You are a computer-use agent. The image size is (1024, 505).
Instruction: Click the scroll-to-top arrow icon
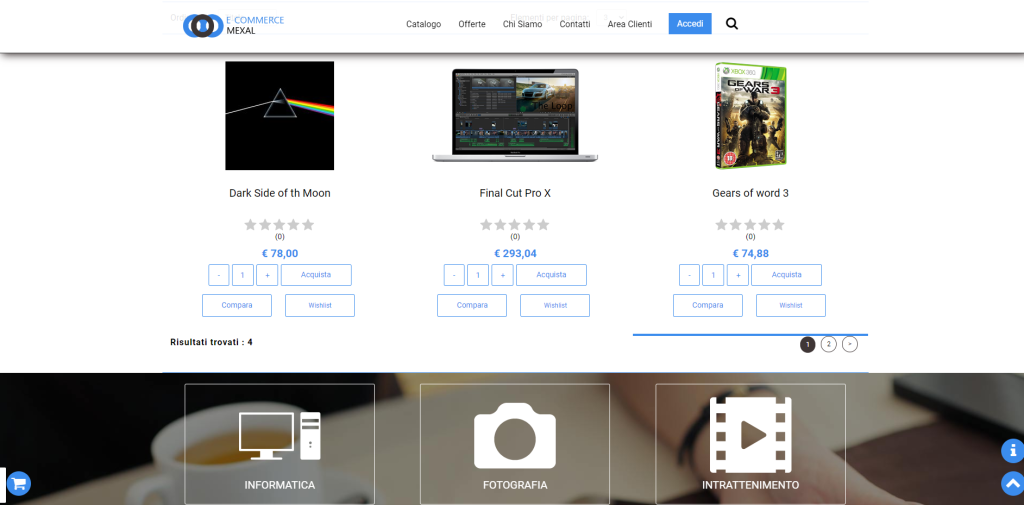(1012, 483)
